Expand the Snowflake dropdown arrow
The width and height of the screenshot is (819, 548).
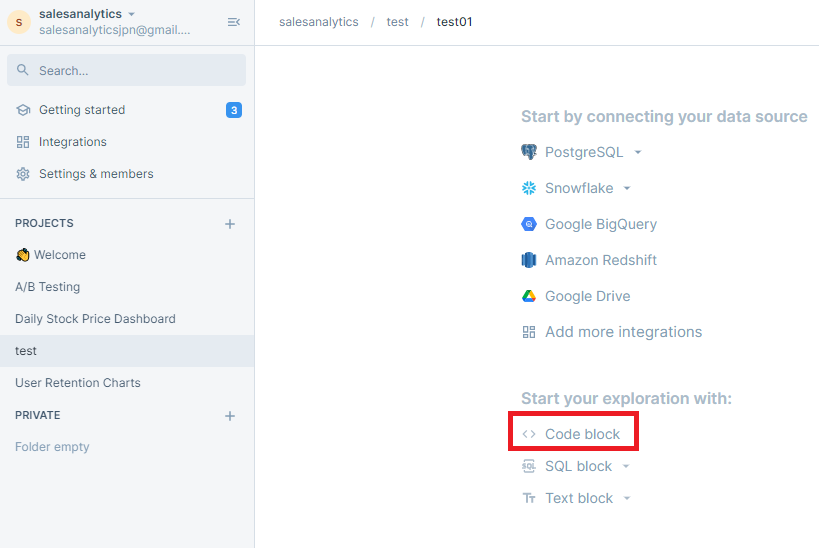tap(627, 189)
